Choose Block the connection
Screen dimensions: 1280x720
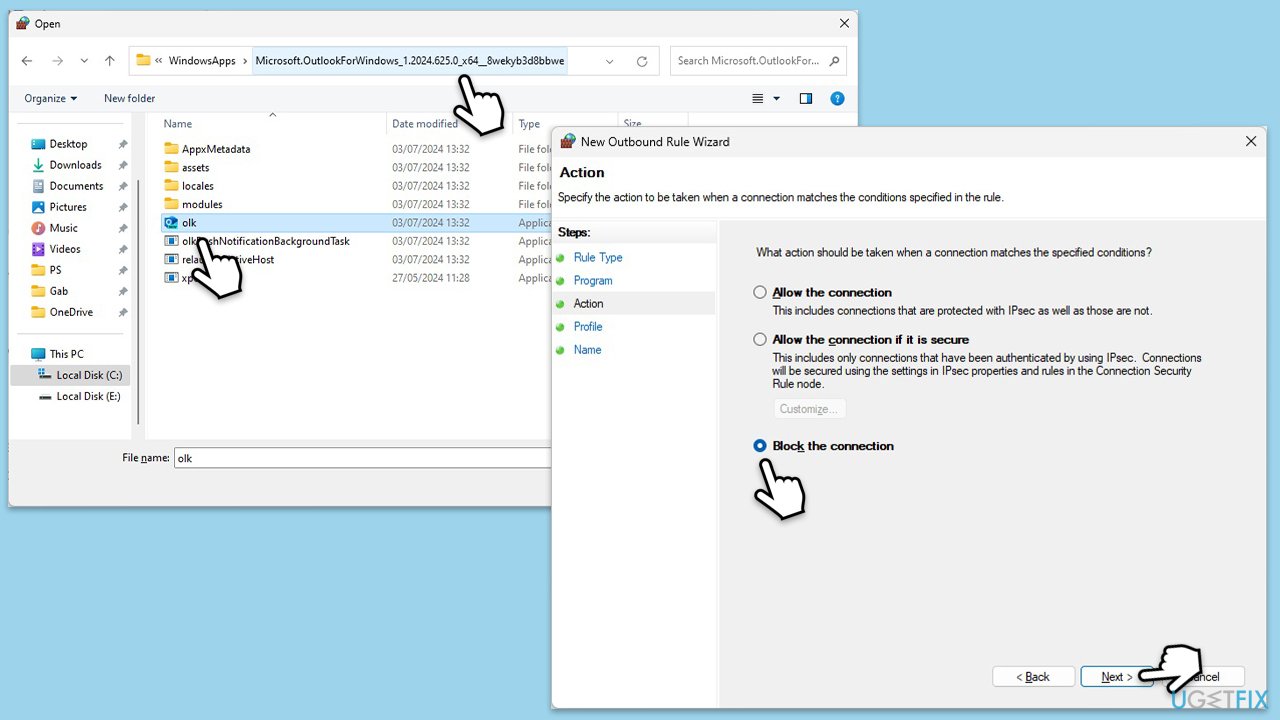tap(761, 445)
